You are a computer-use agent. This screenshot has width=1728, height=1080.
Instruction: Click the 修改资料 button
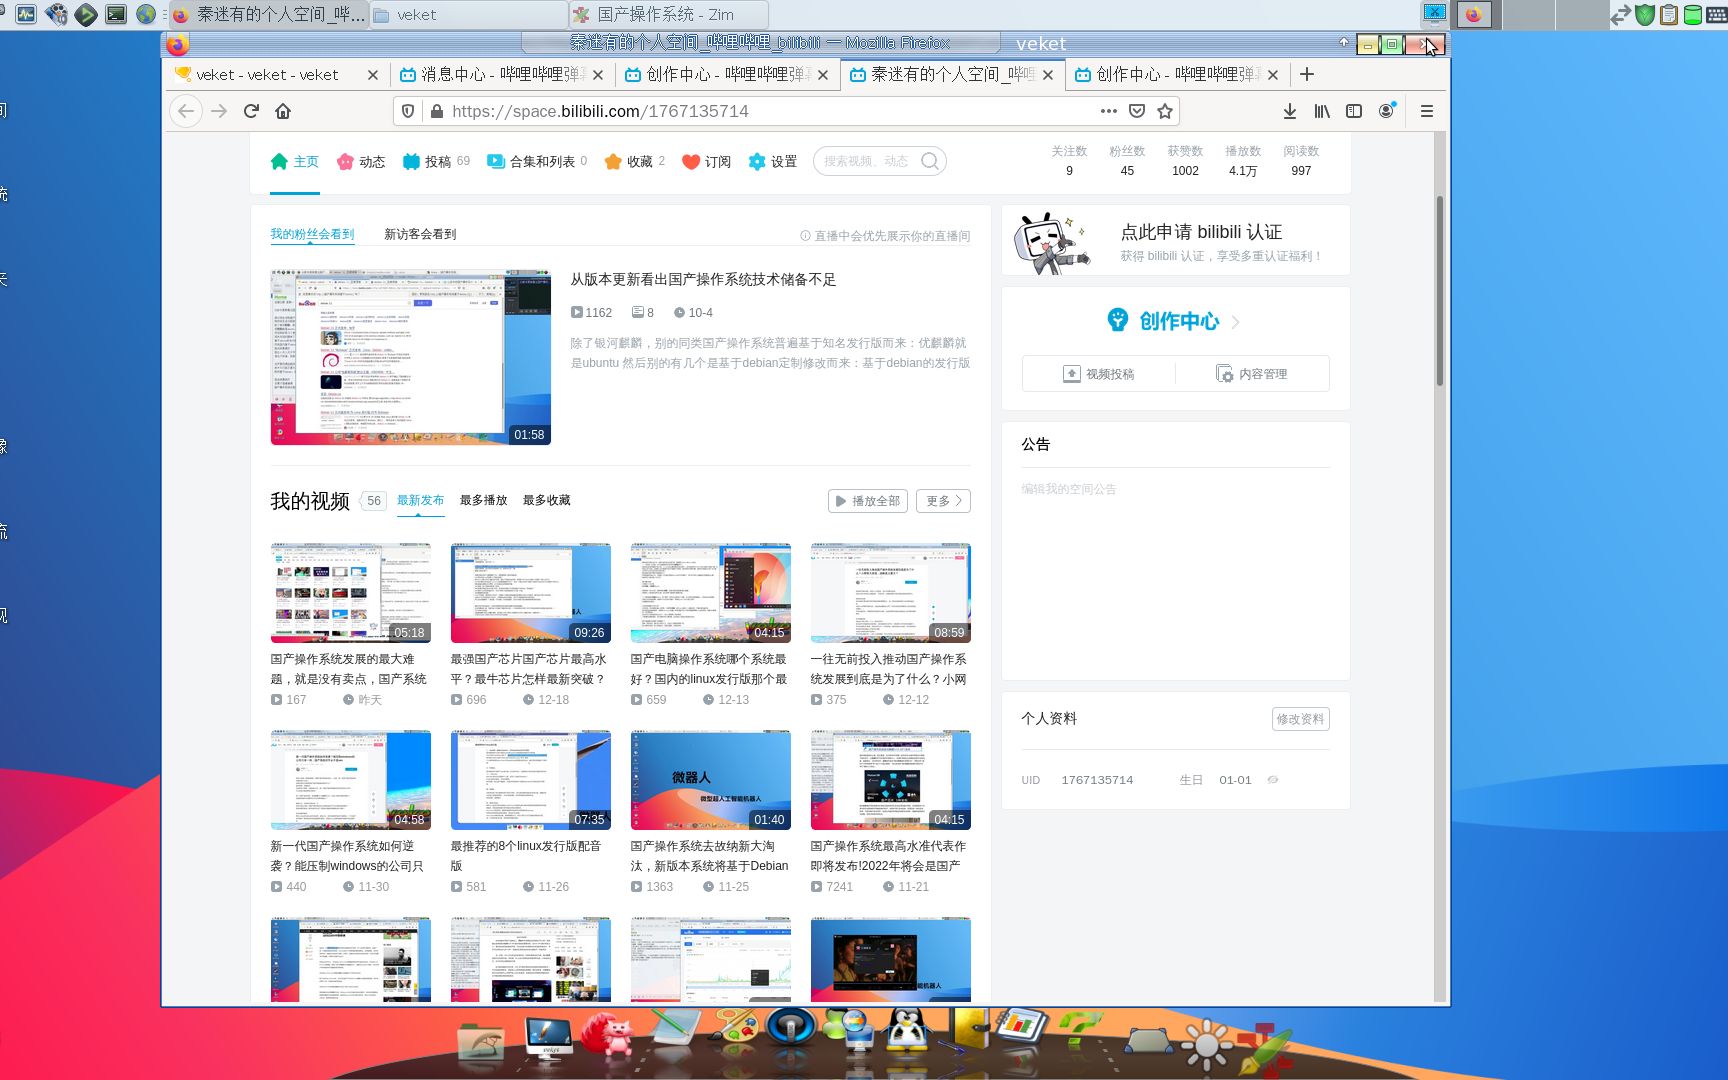click(1300, 718)
